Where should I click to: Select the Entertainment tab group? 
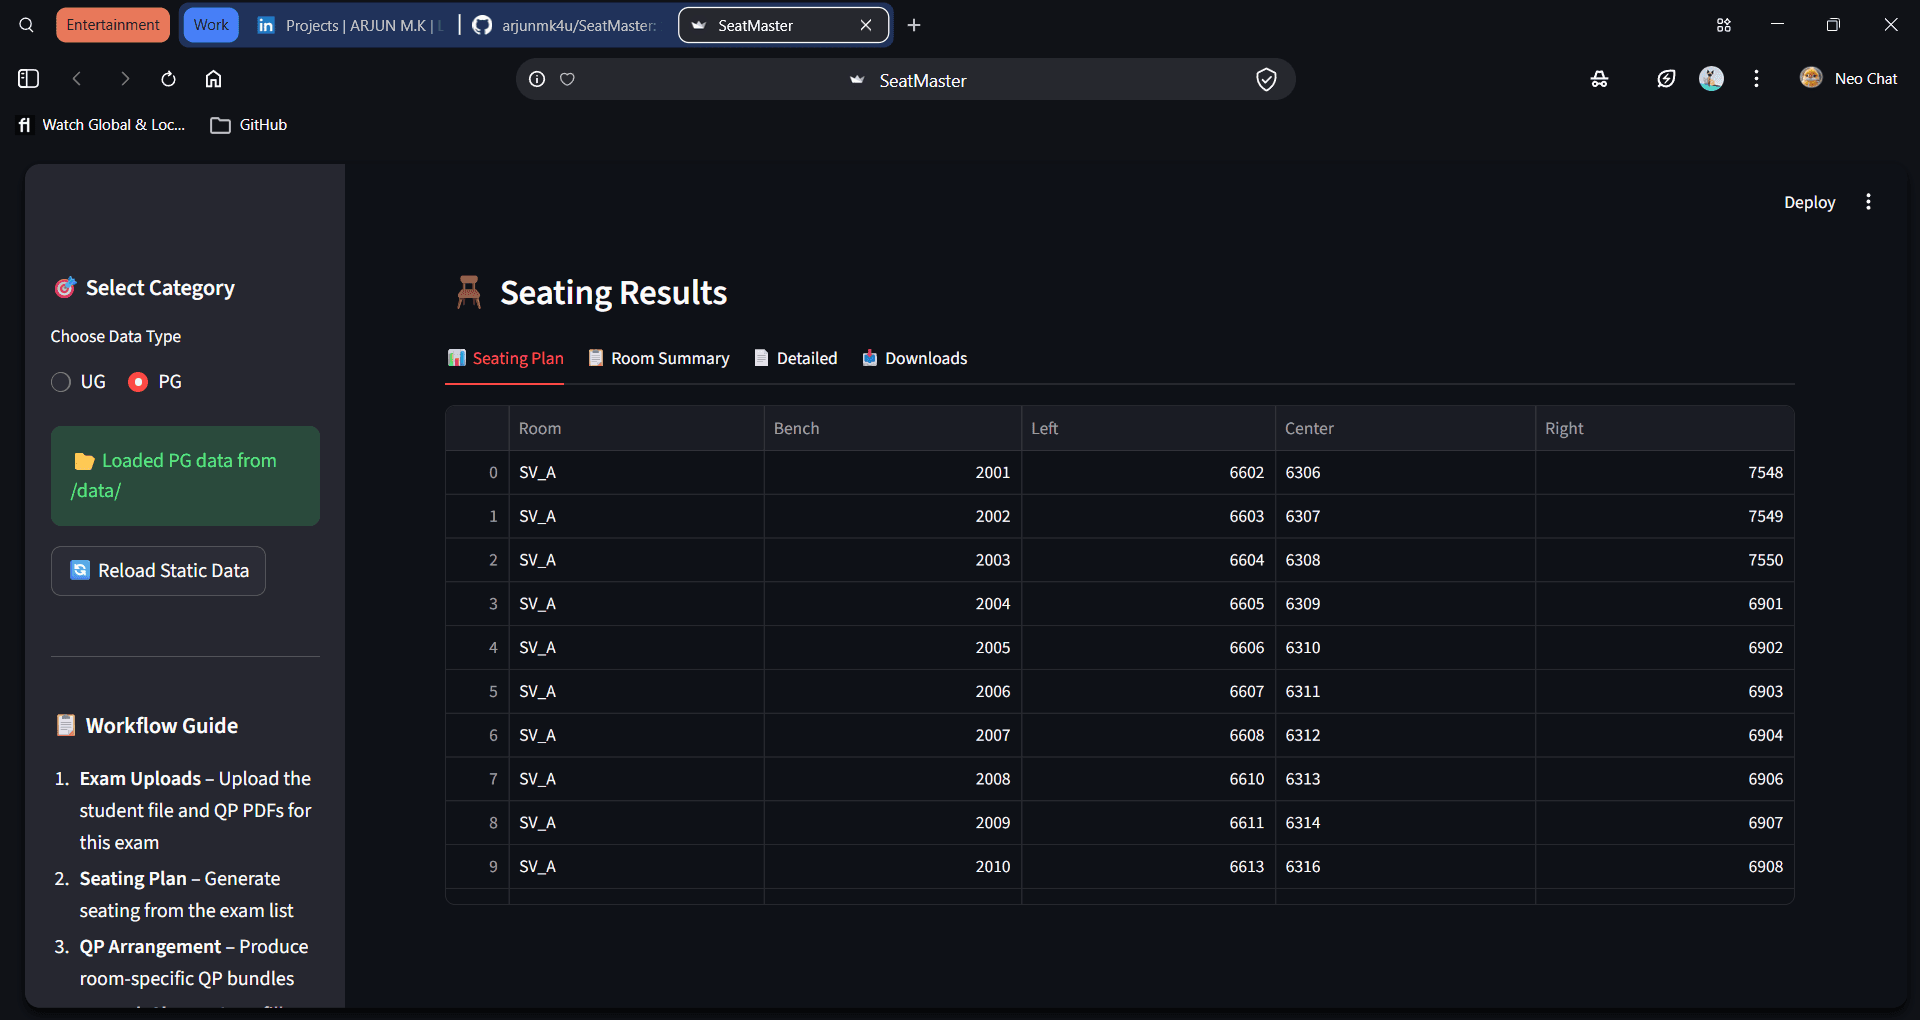[x=113, y=25]
